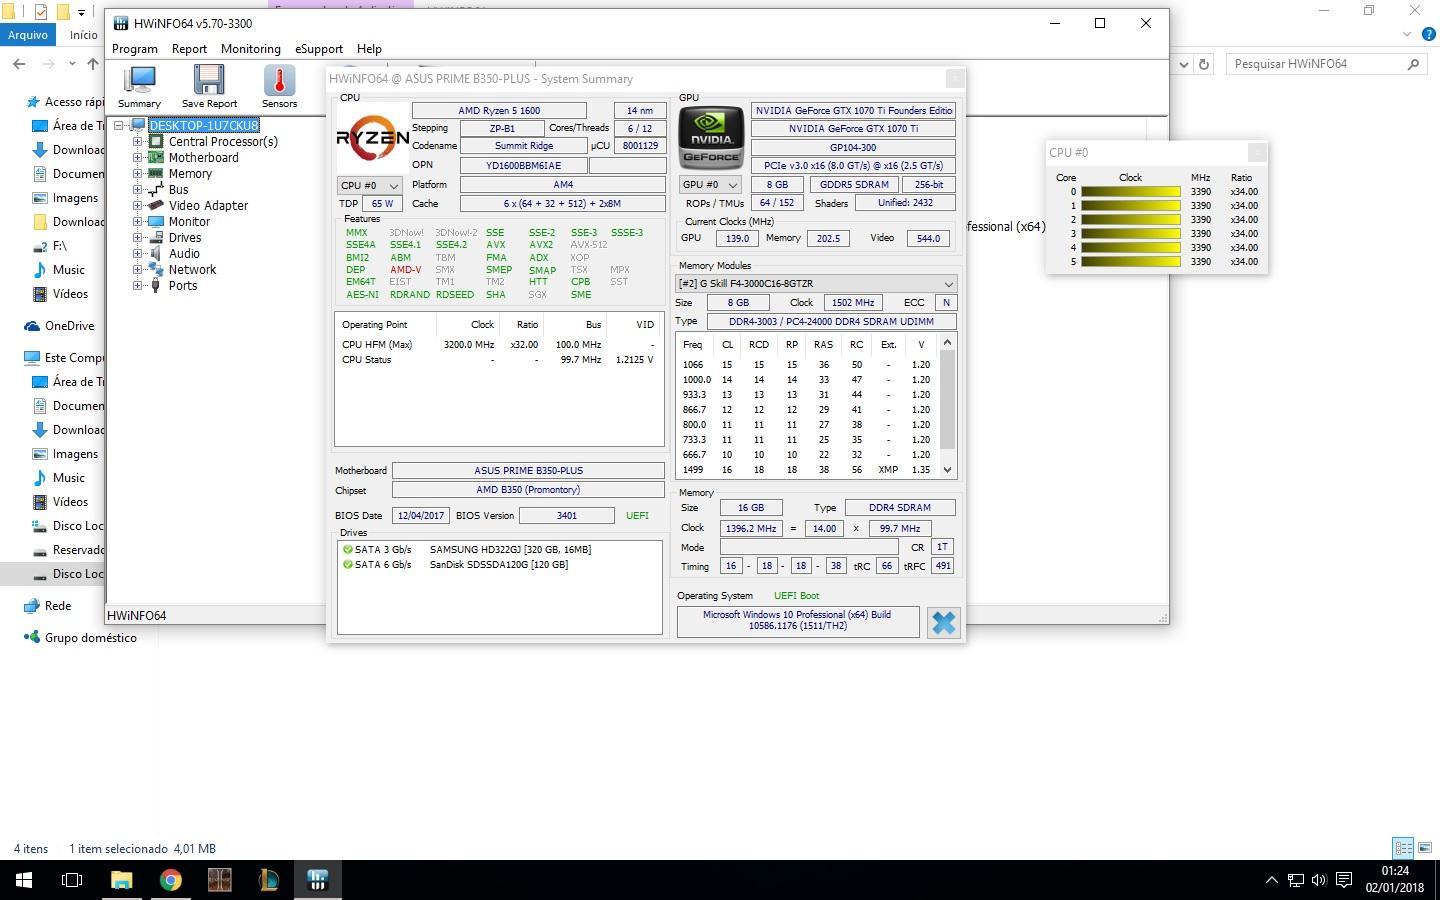1440x900 pixels.
Task: Open File Explorer from the taskbar
Action: [121, 880]
